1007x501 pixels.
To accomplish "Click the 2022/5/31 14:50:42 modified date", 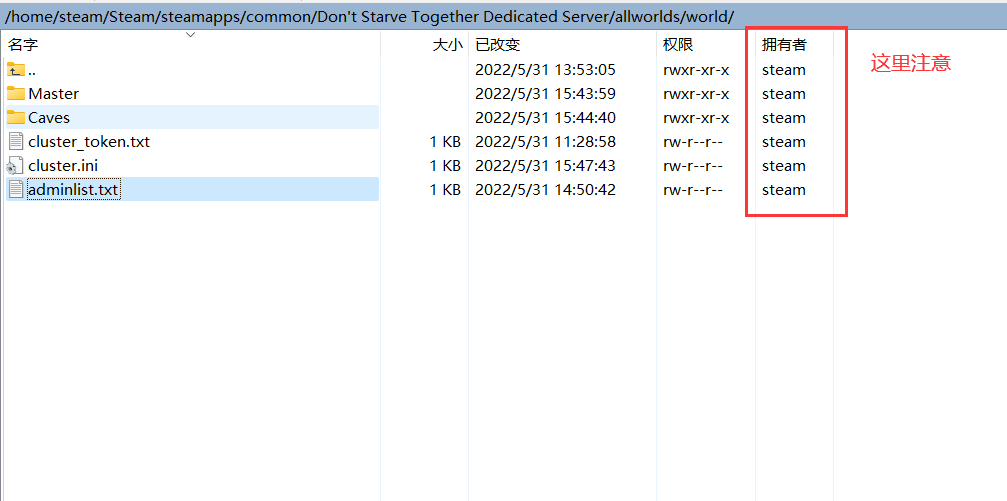I will tap(545, 189).
